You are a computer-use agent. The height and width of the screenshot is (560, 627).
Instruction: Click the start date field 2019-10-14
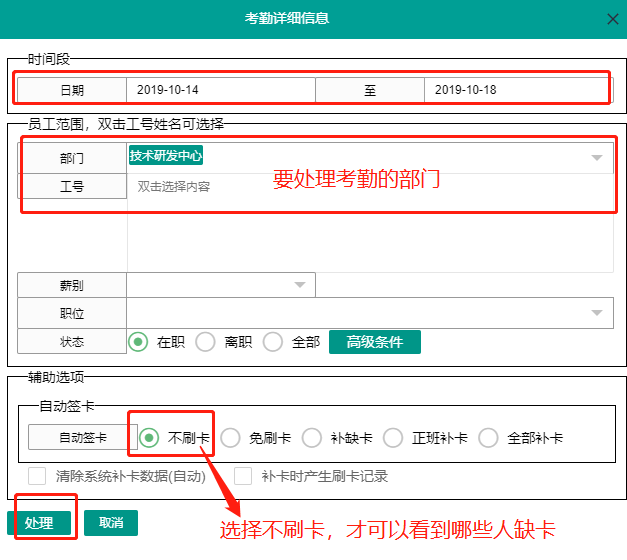[220, 90]
